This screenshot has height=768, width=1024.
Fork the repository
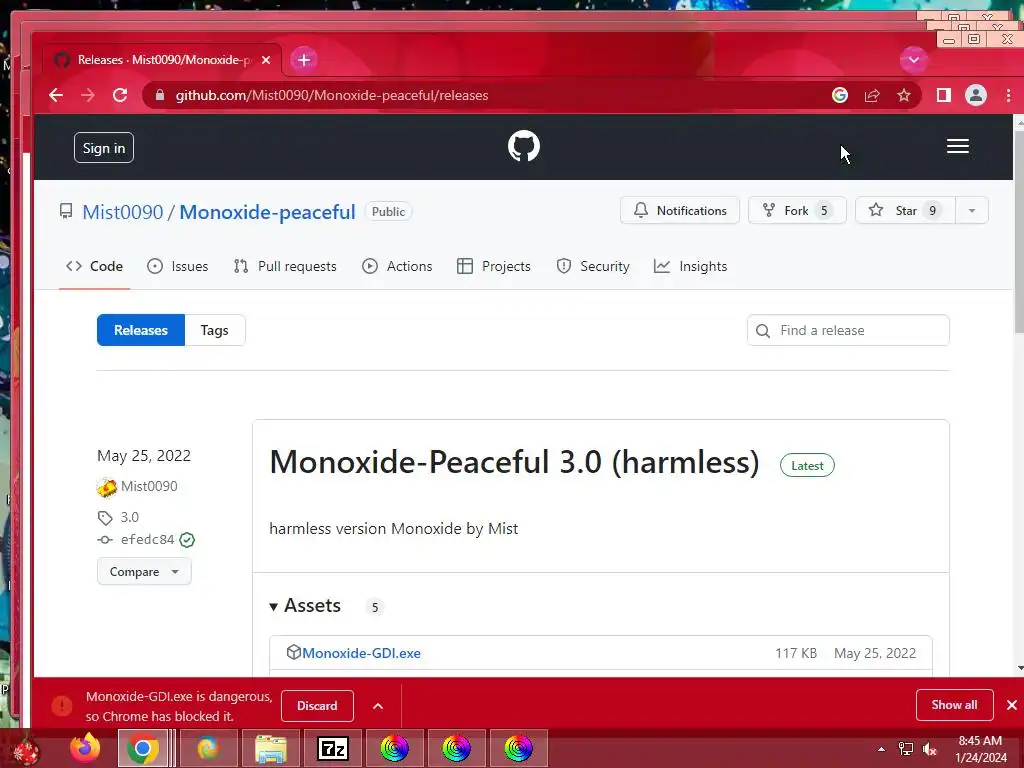[797, 210]
